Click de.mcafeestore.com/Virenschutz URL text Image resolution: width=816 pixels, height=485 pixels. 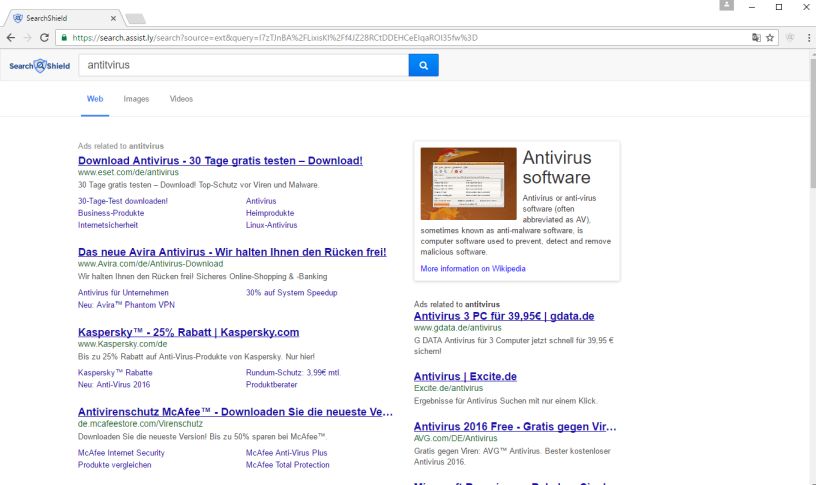[141, 424]
